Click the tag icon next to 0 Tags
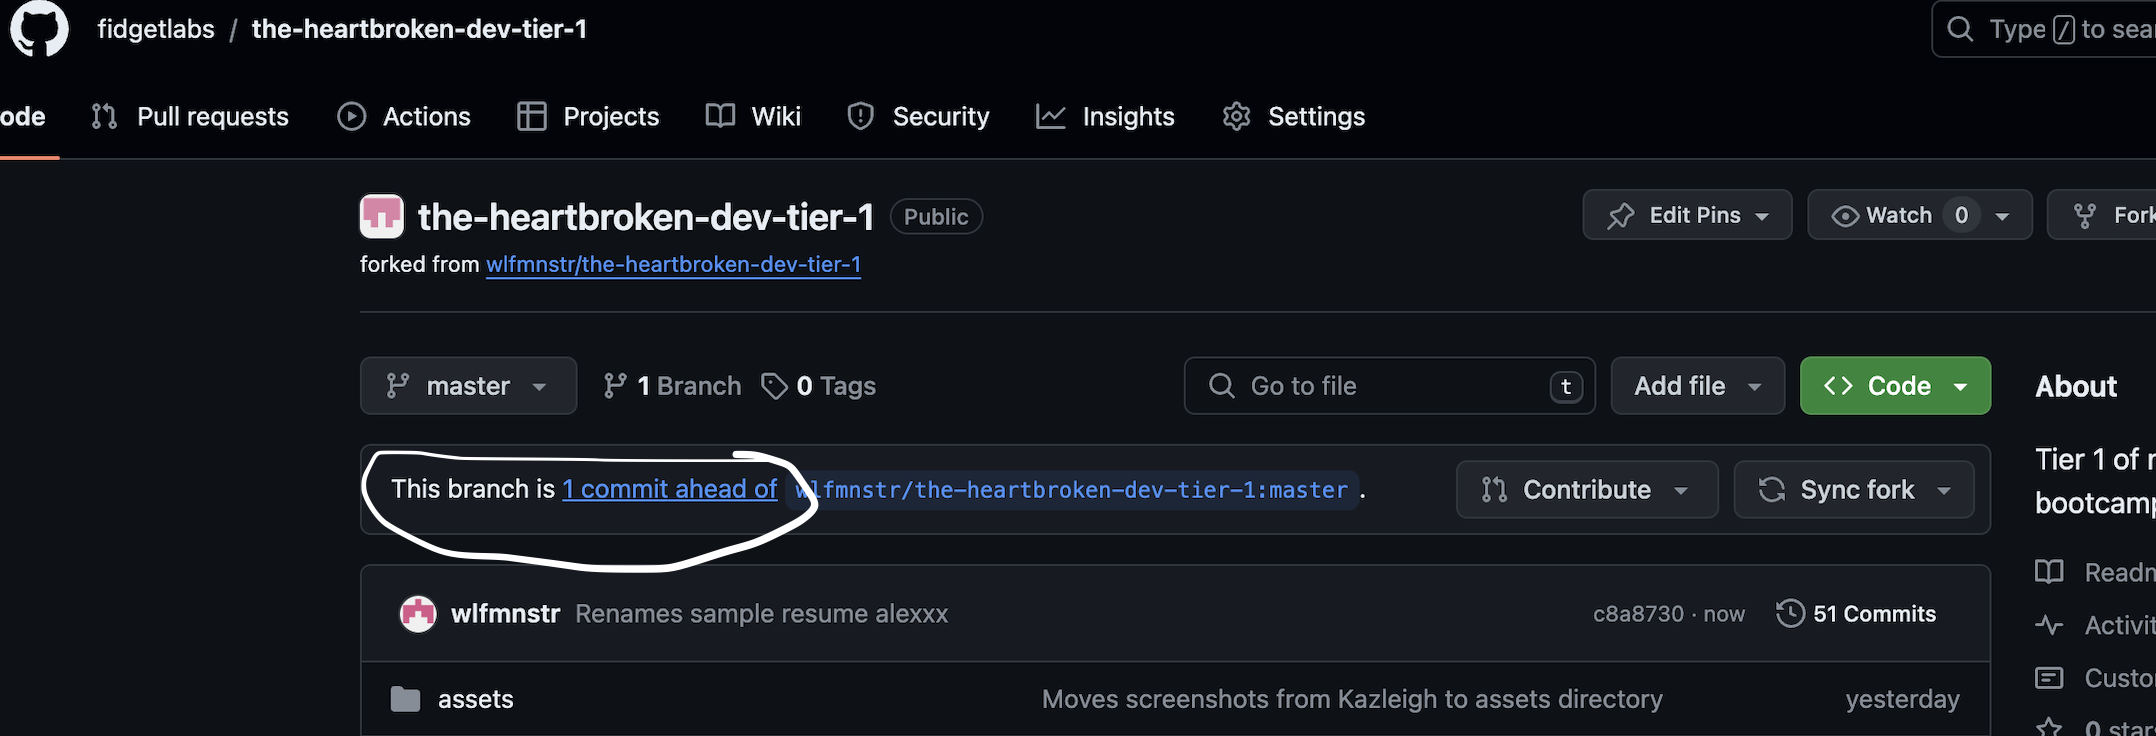The width and height of the screenshot is (2156, 736). (x=774, y=386)
